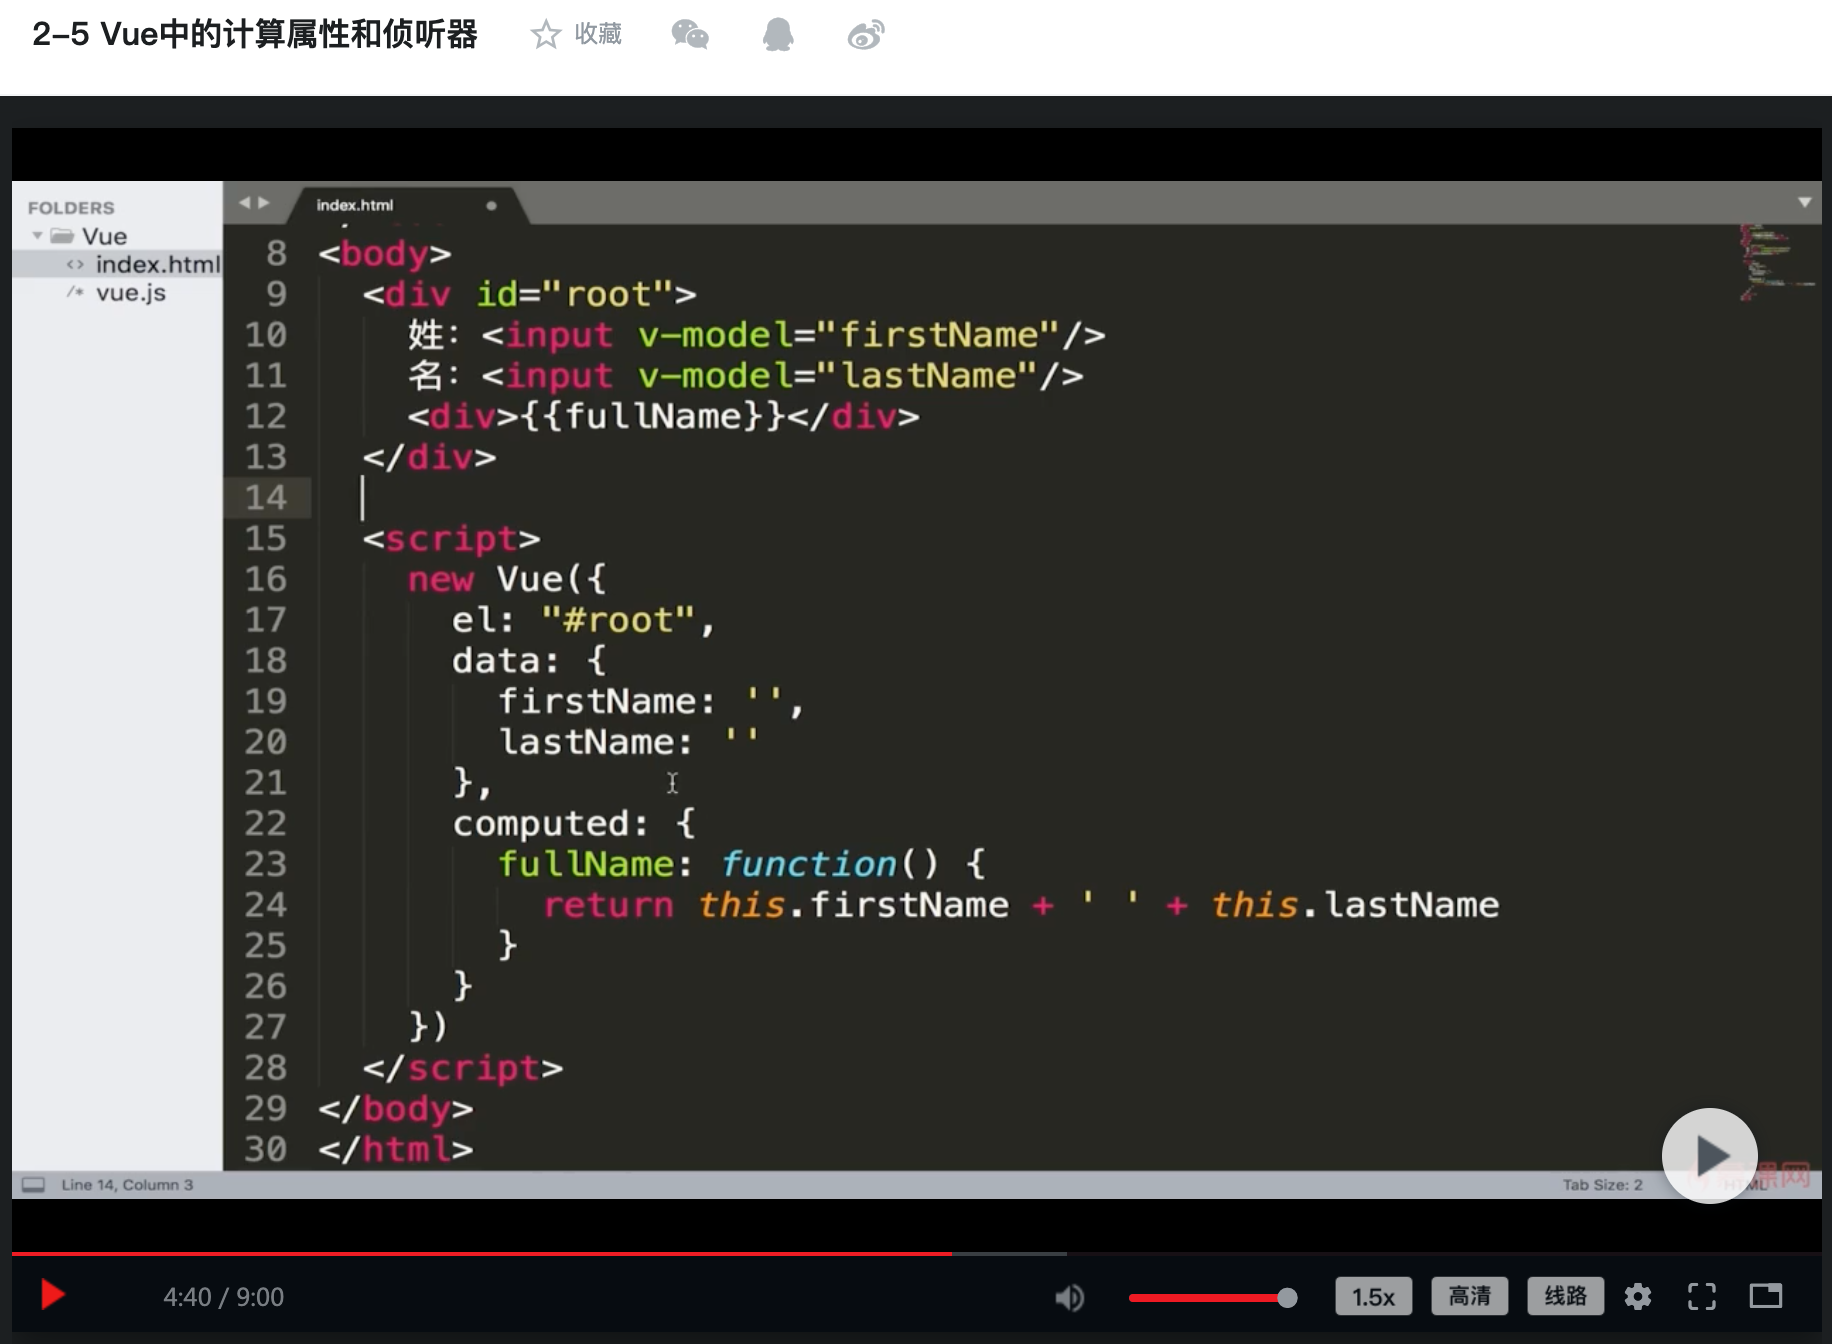
Task: Click the tab history back arrow
Action: [244, 203]
